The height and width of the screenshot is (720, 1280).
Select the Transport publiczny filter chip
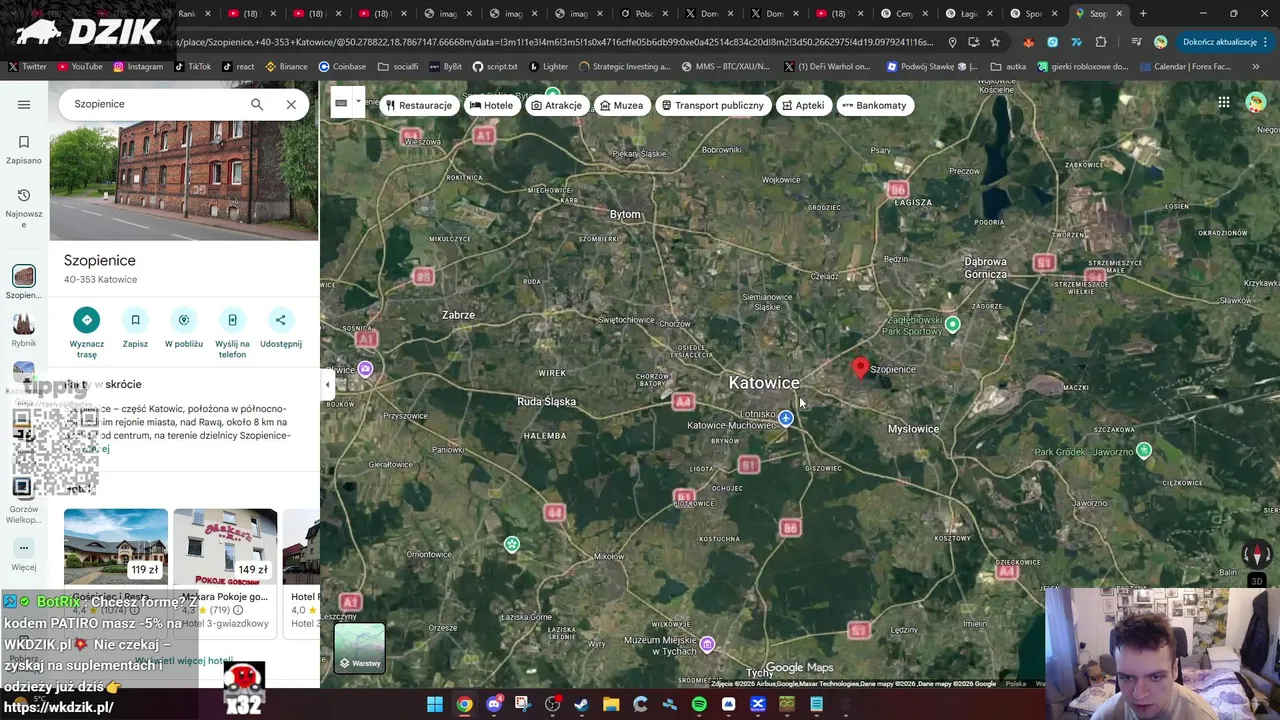(713, 105)
